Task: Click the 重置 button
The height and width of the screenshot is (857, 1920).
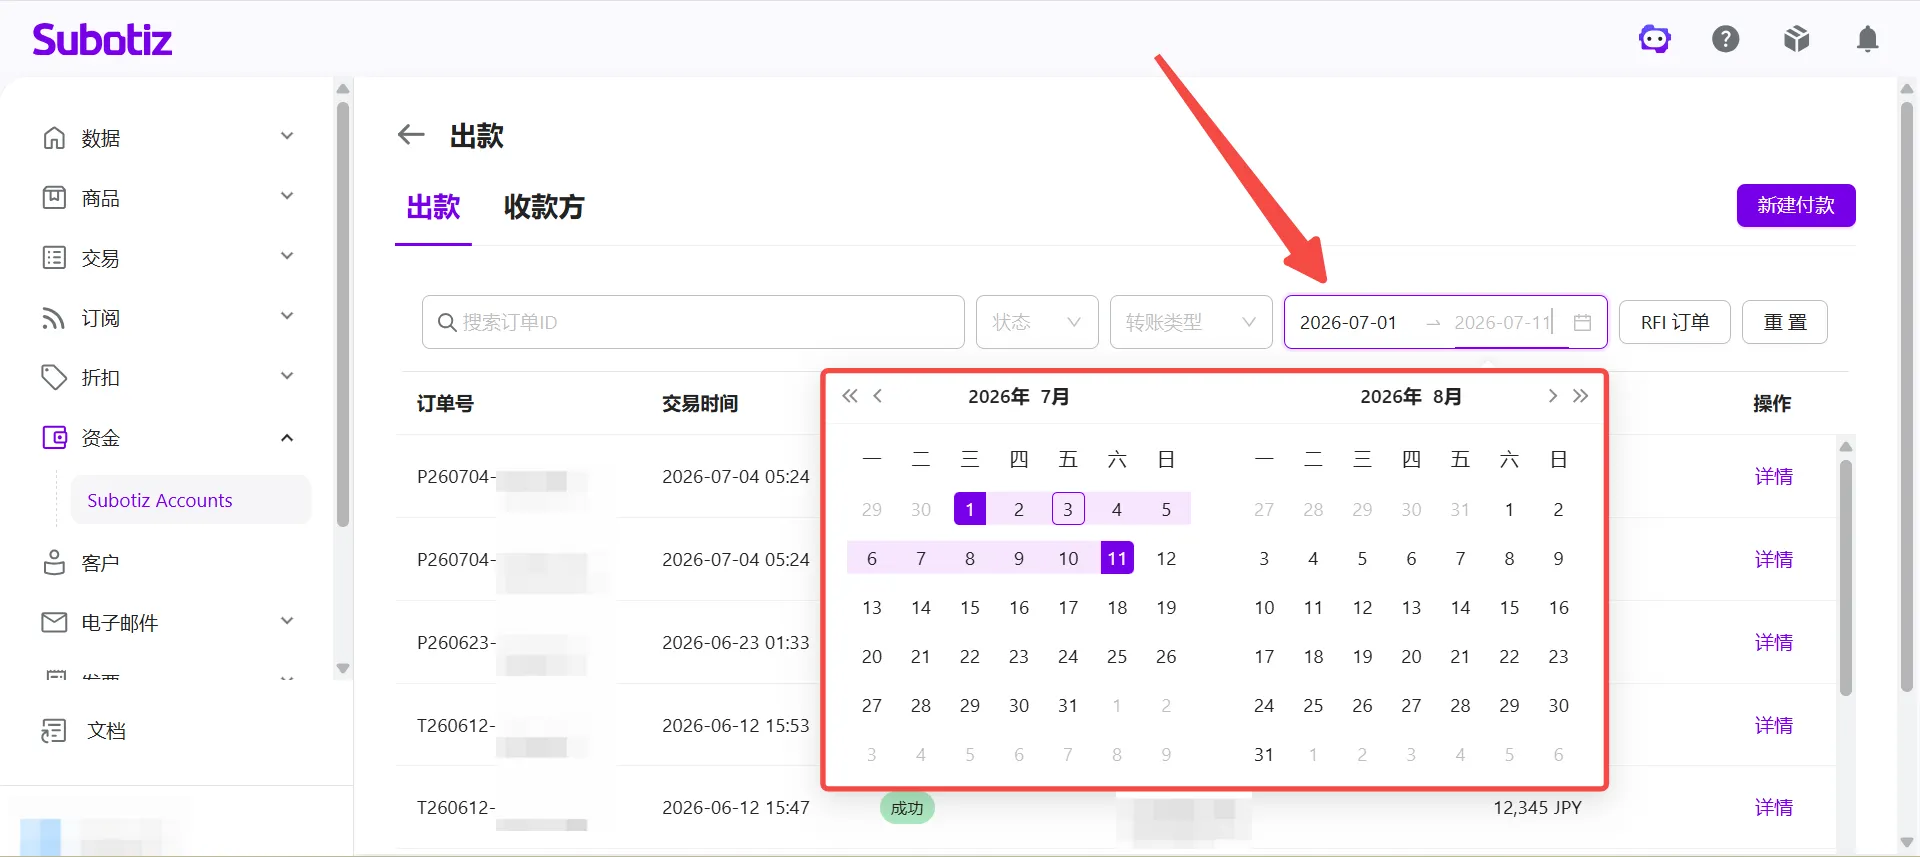Action: click(x=1785, y=322)
